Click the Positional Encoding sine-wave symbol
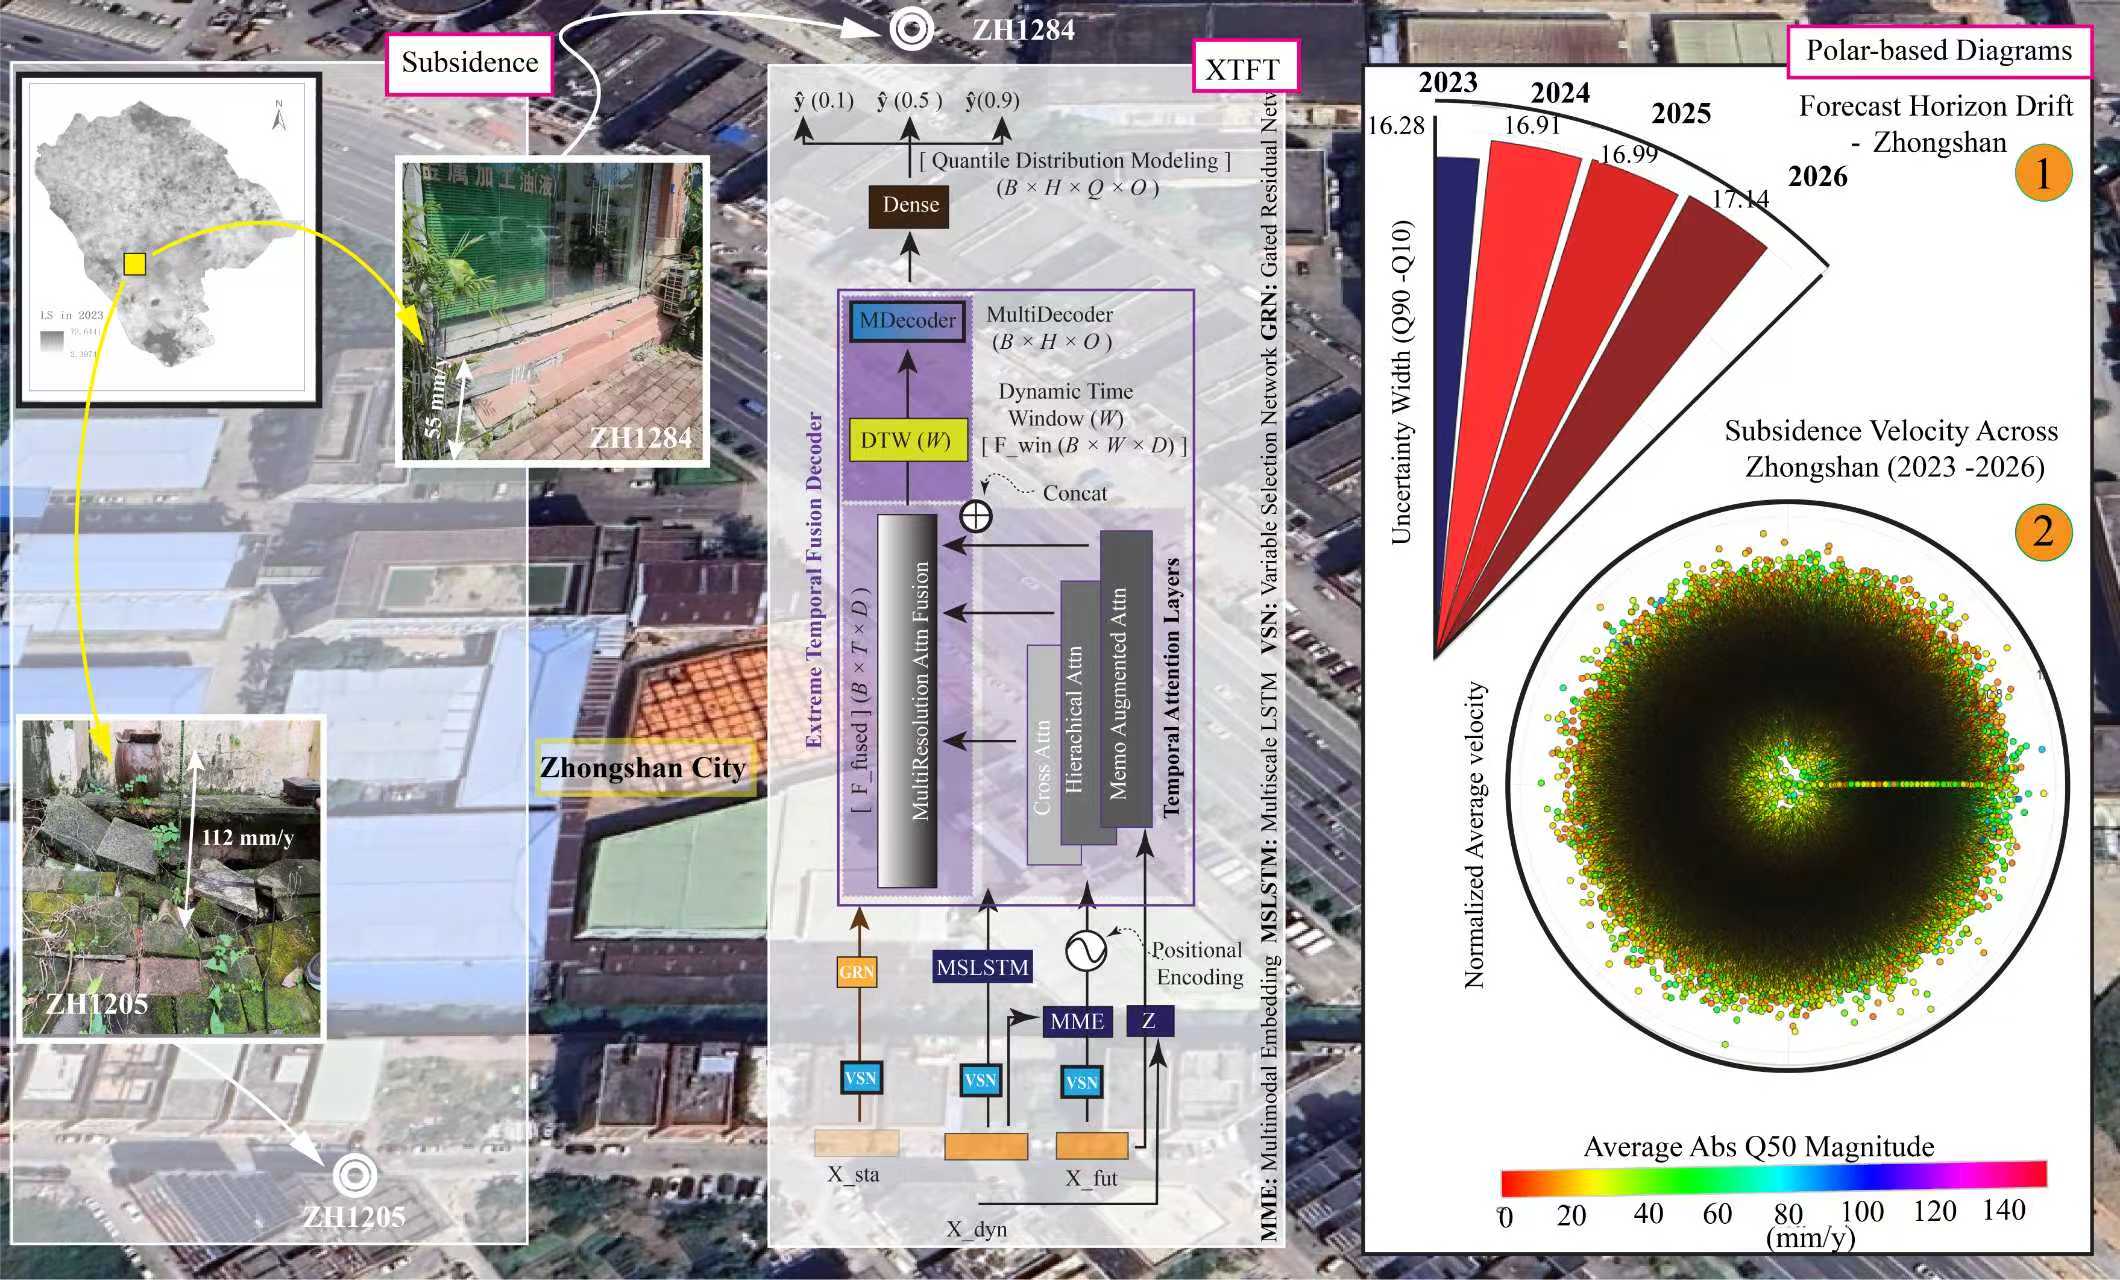Image resolution: width=2120 pixels, height=1280 pixels. [1086, 950]
